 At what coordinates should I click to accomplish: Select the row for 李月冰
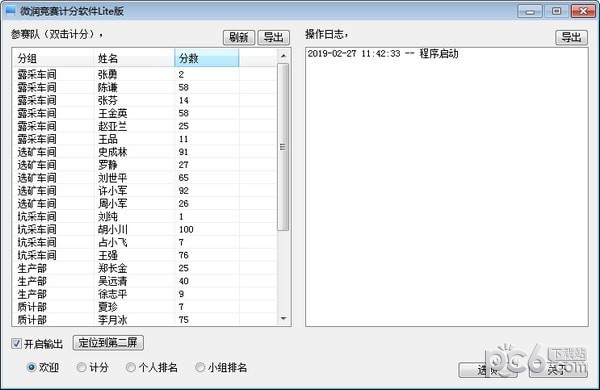click(x=145, y=320)
